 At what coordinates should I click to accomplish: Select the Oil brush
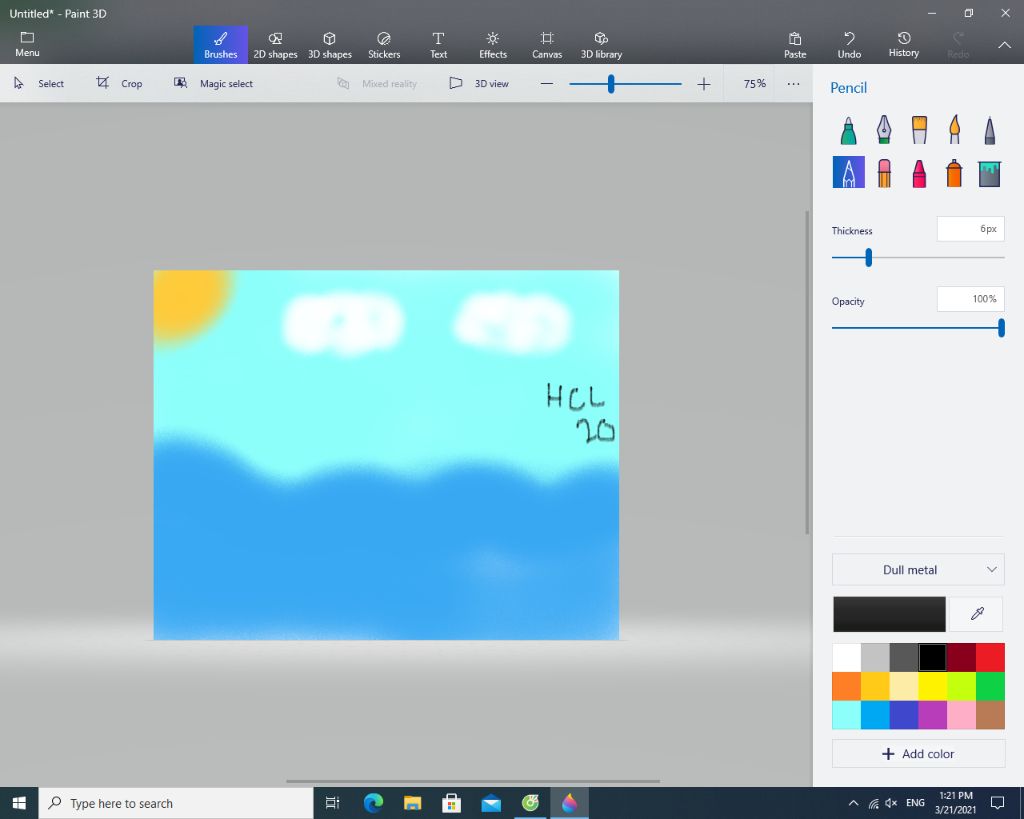click(919, 130)
